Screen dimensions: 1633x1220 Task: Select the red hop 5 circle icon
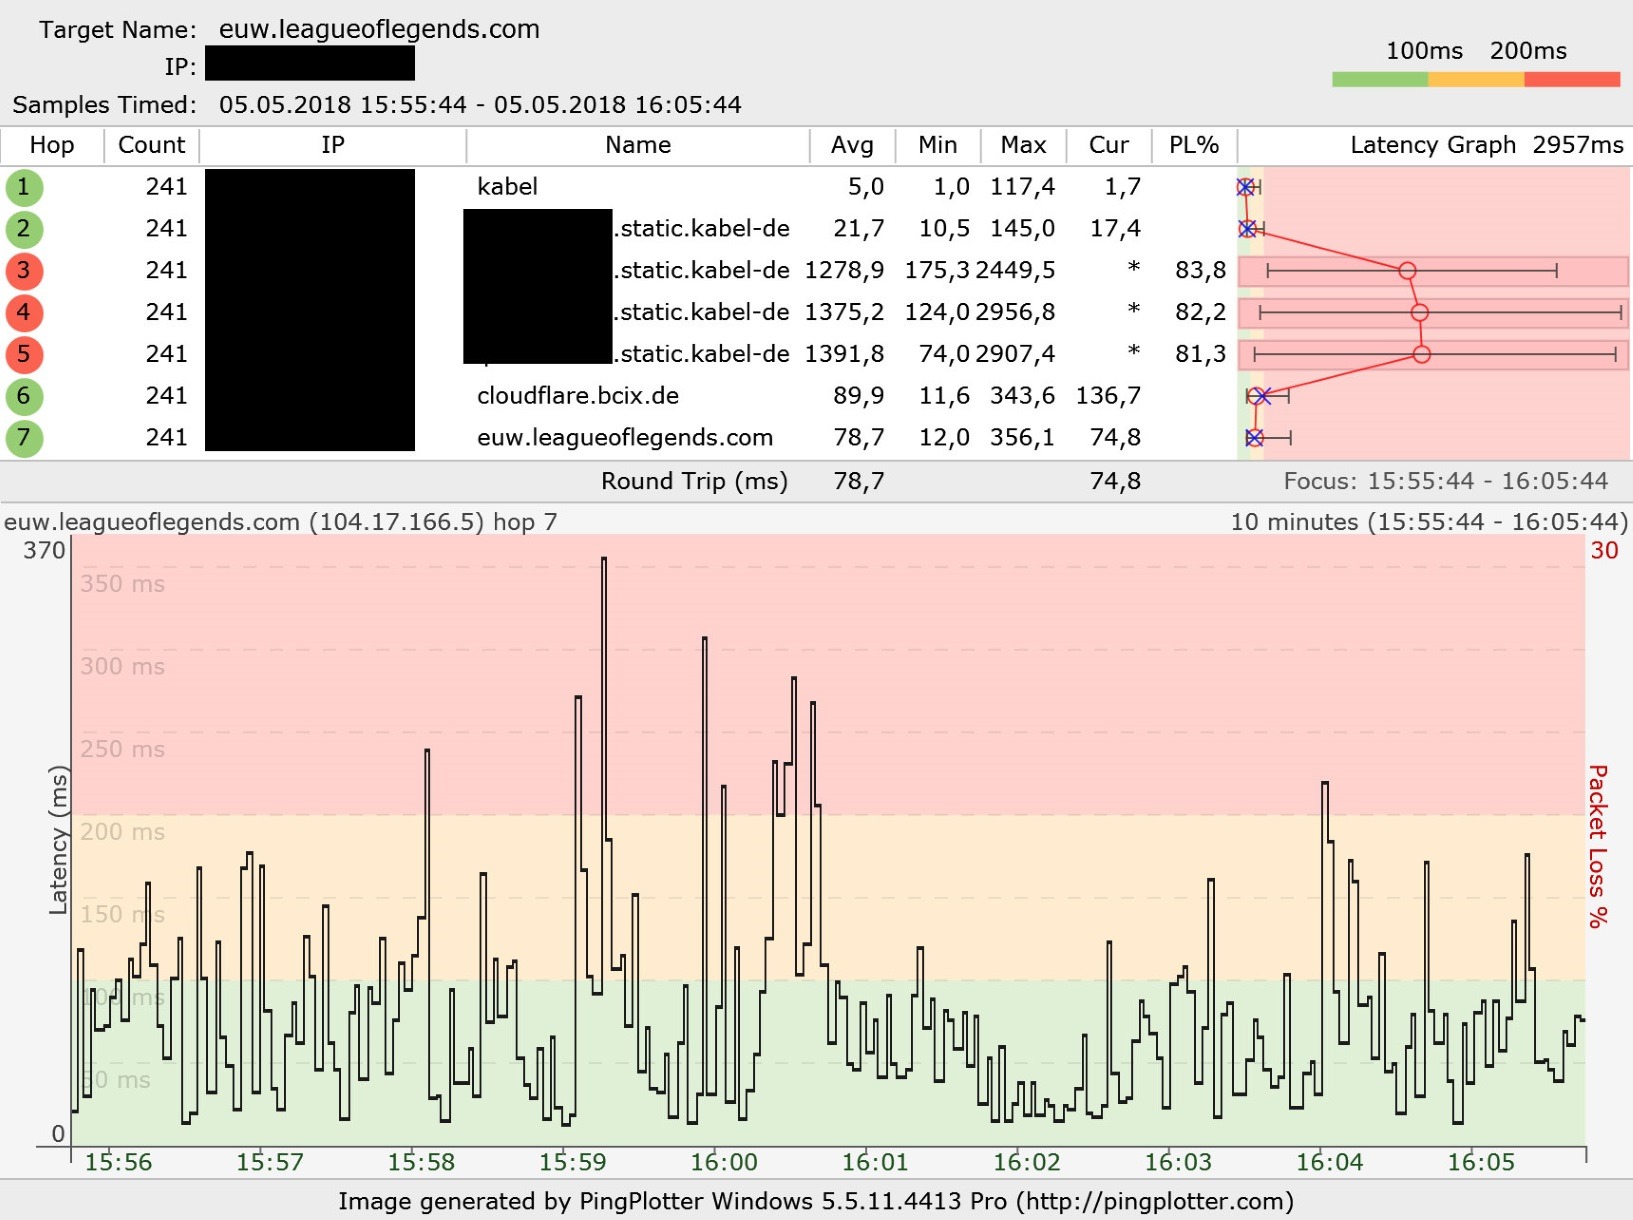[x=24, y=354]
